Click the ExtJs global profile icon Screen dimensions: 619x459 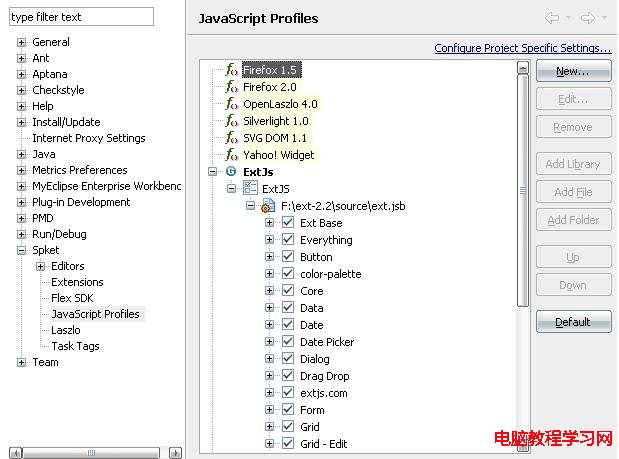tap(231, 172)
